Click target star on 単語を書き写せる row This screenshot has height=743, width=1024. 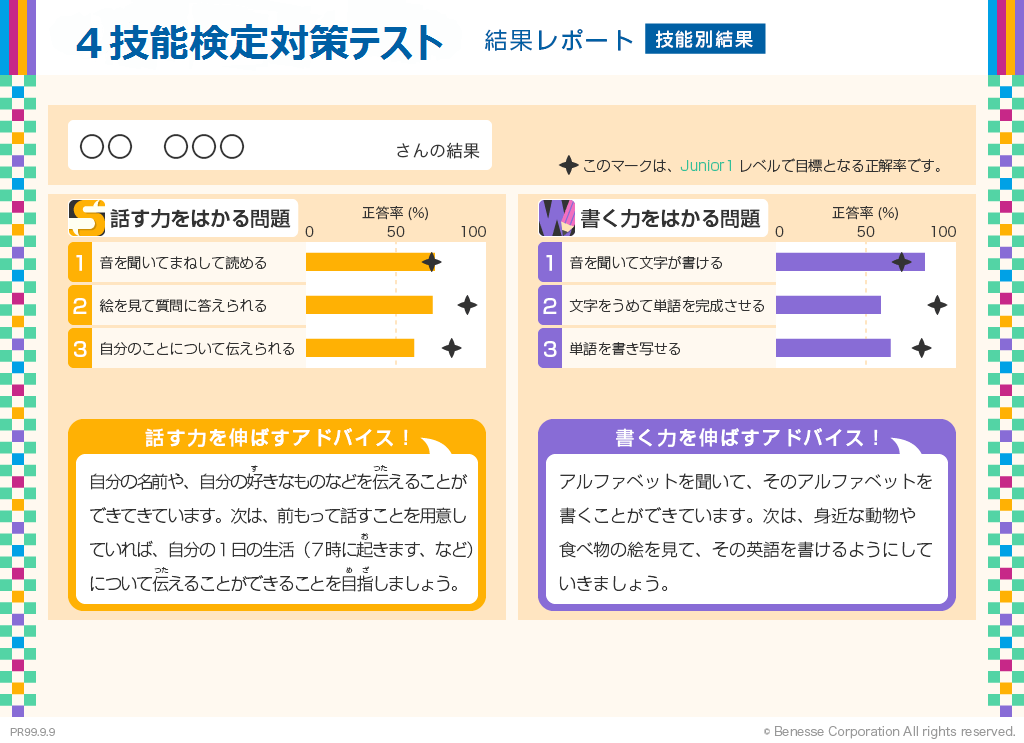tap(922, 348)
